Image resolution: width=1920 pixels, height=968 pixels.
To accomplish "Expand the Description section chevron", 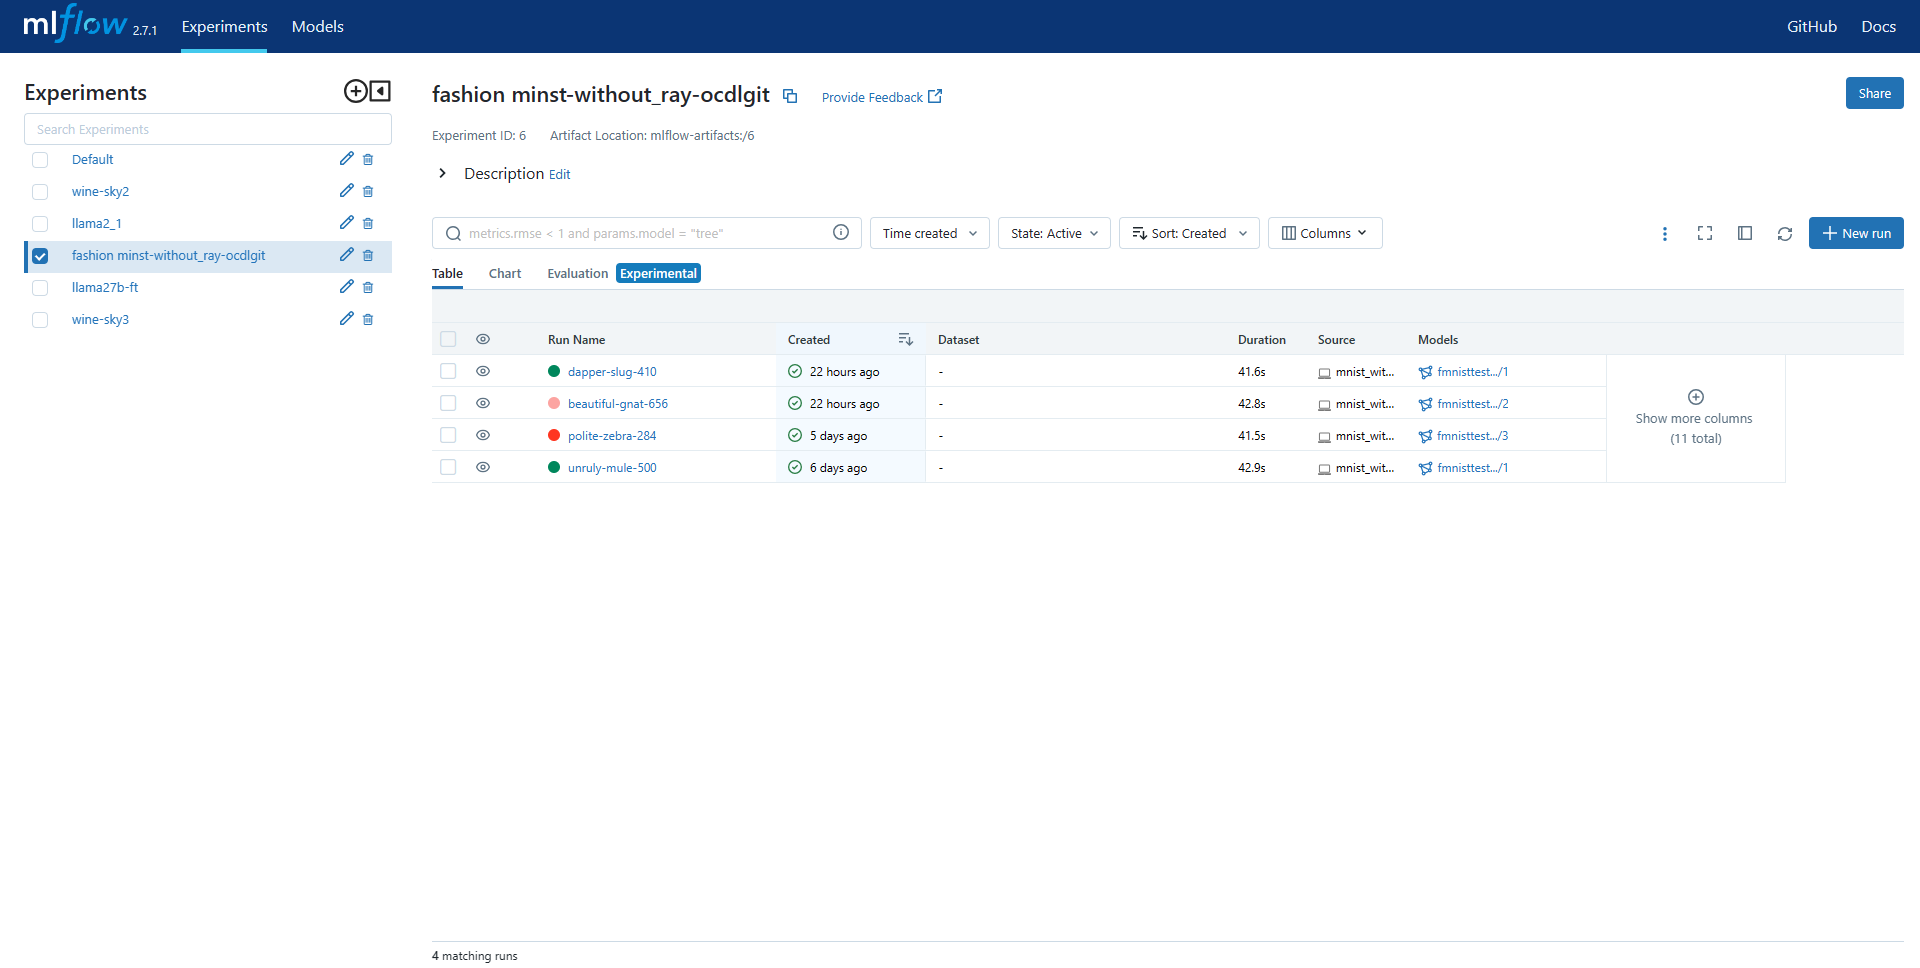I will pyautogui.click(x=442, y=174).
